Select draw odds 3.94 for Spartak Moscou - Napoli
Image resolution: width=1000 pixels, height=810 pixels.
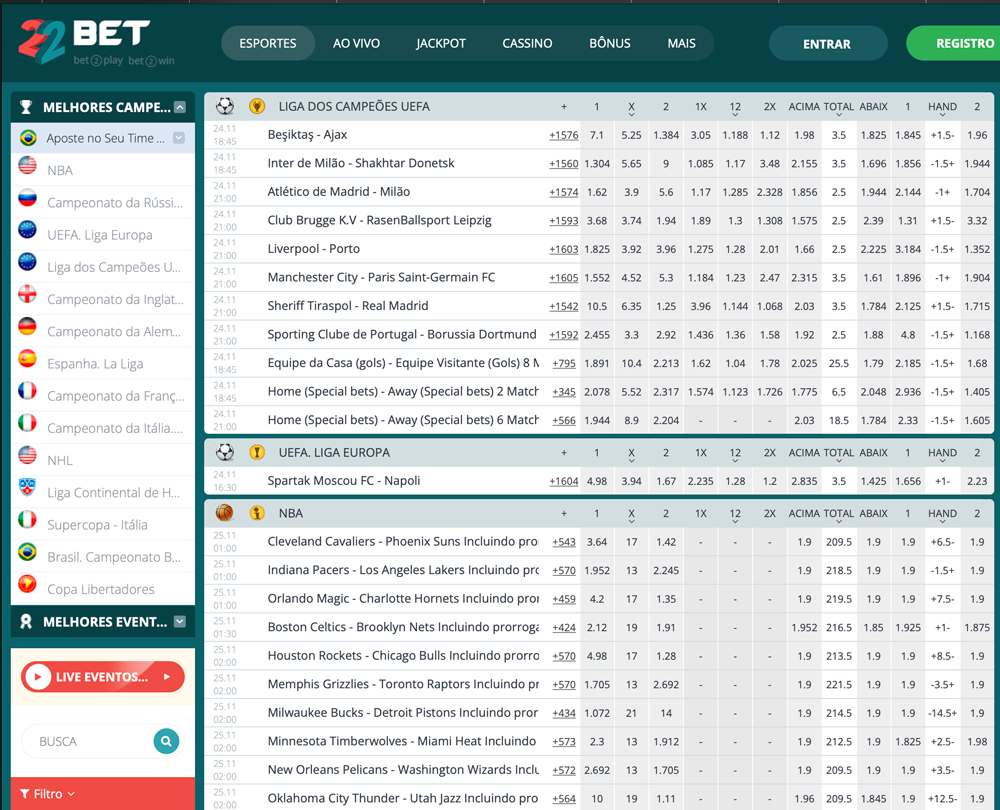(x=631, y=482)
